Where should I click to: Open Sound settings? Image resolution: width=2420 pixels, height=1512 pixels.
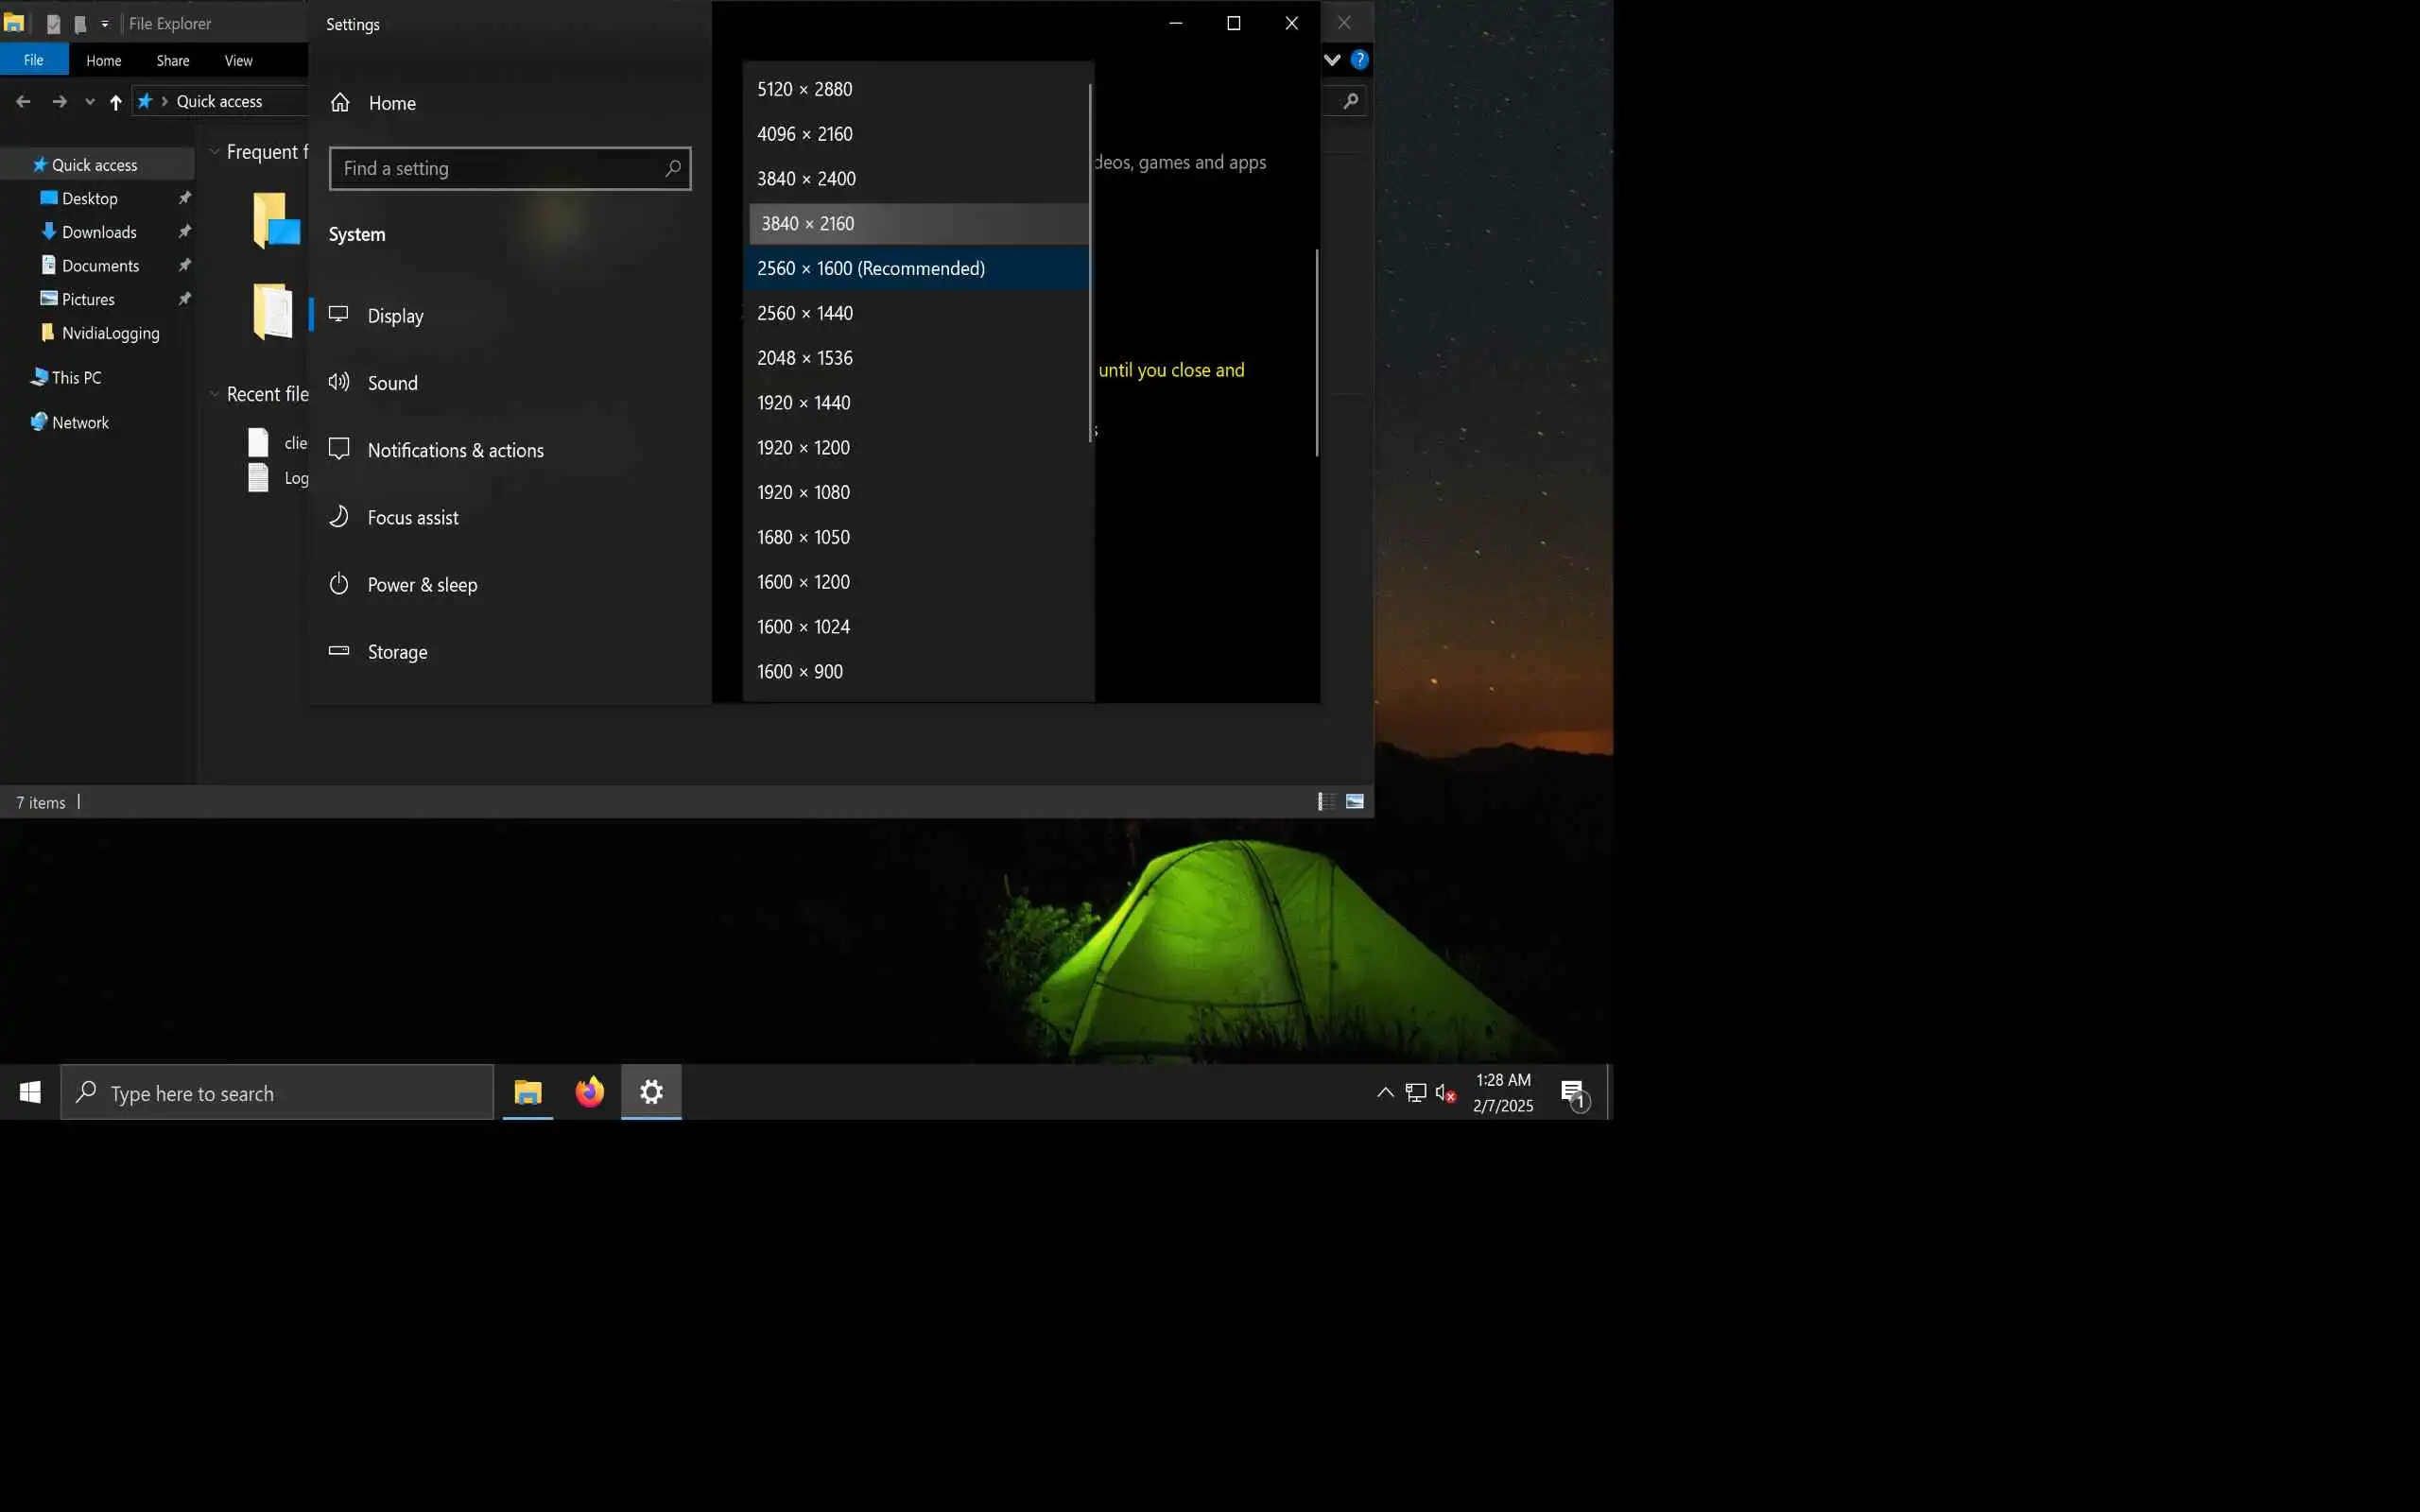(392, 383)
